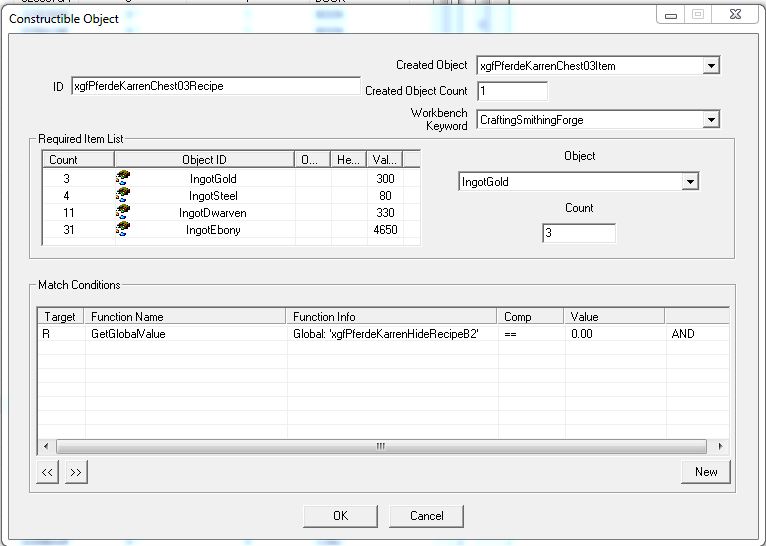
Task: Select the IngotGold row text
Action: click(213, 179)
